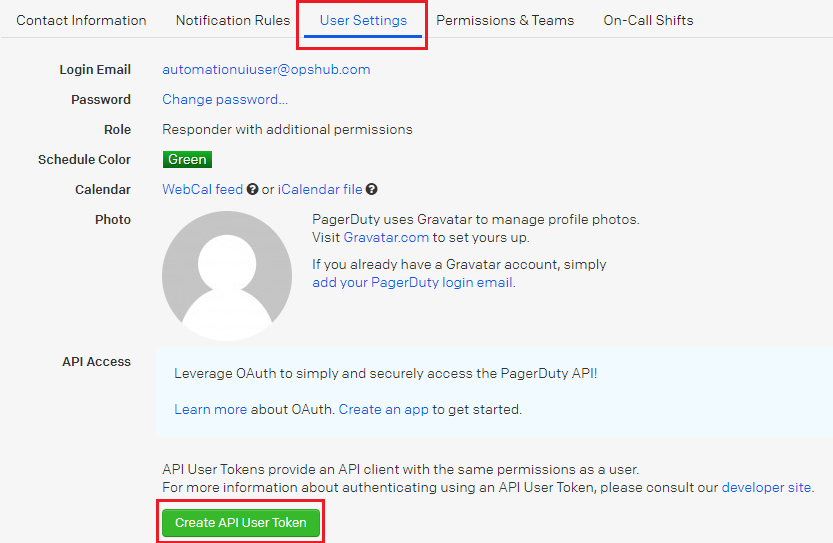Click the Responder role description text
Viewport: 833px width, 543px height.
click(287, 129)
